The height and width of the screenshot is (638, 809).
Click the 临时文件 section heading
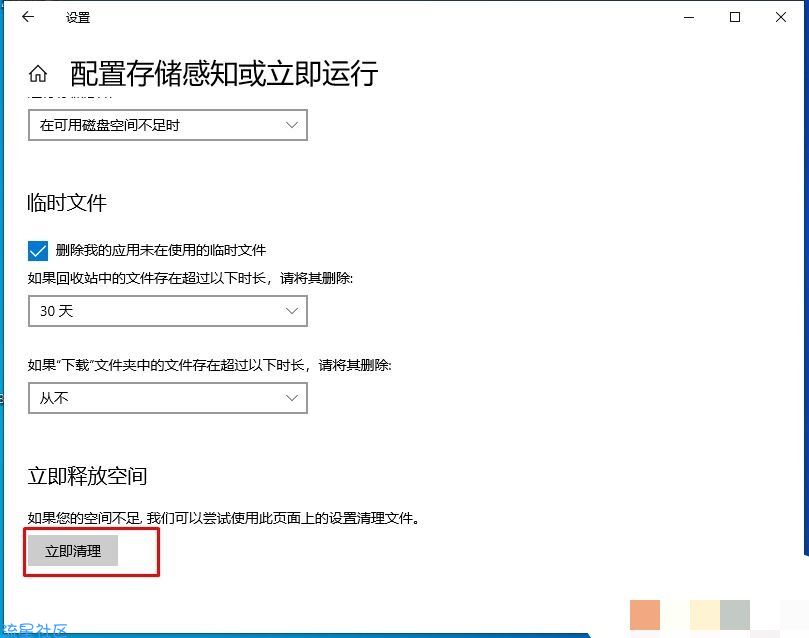(x=67, y=203)
